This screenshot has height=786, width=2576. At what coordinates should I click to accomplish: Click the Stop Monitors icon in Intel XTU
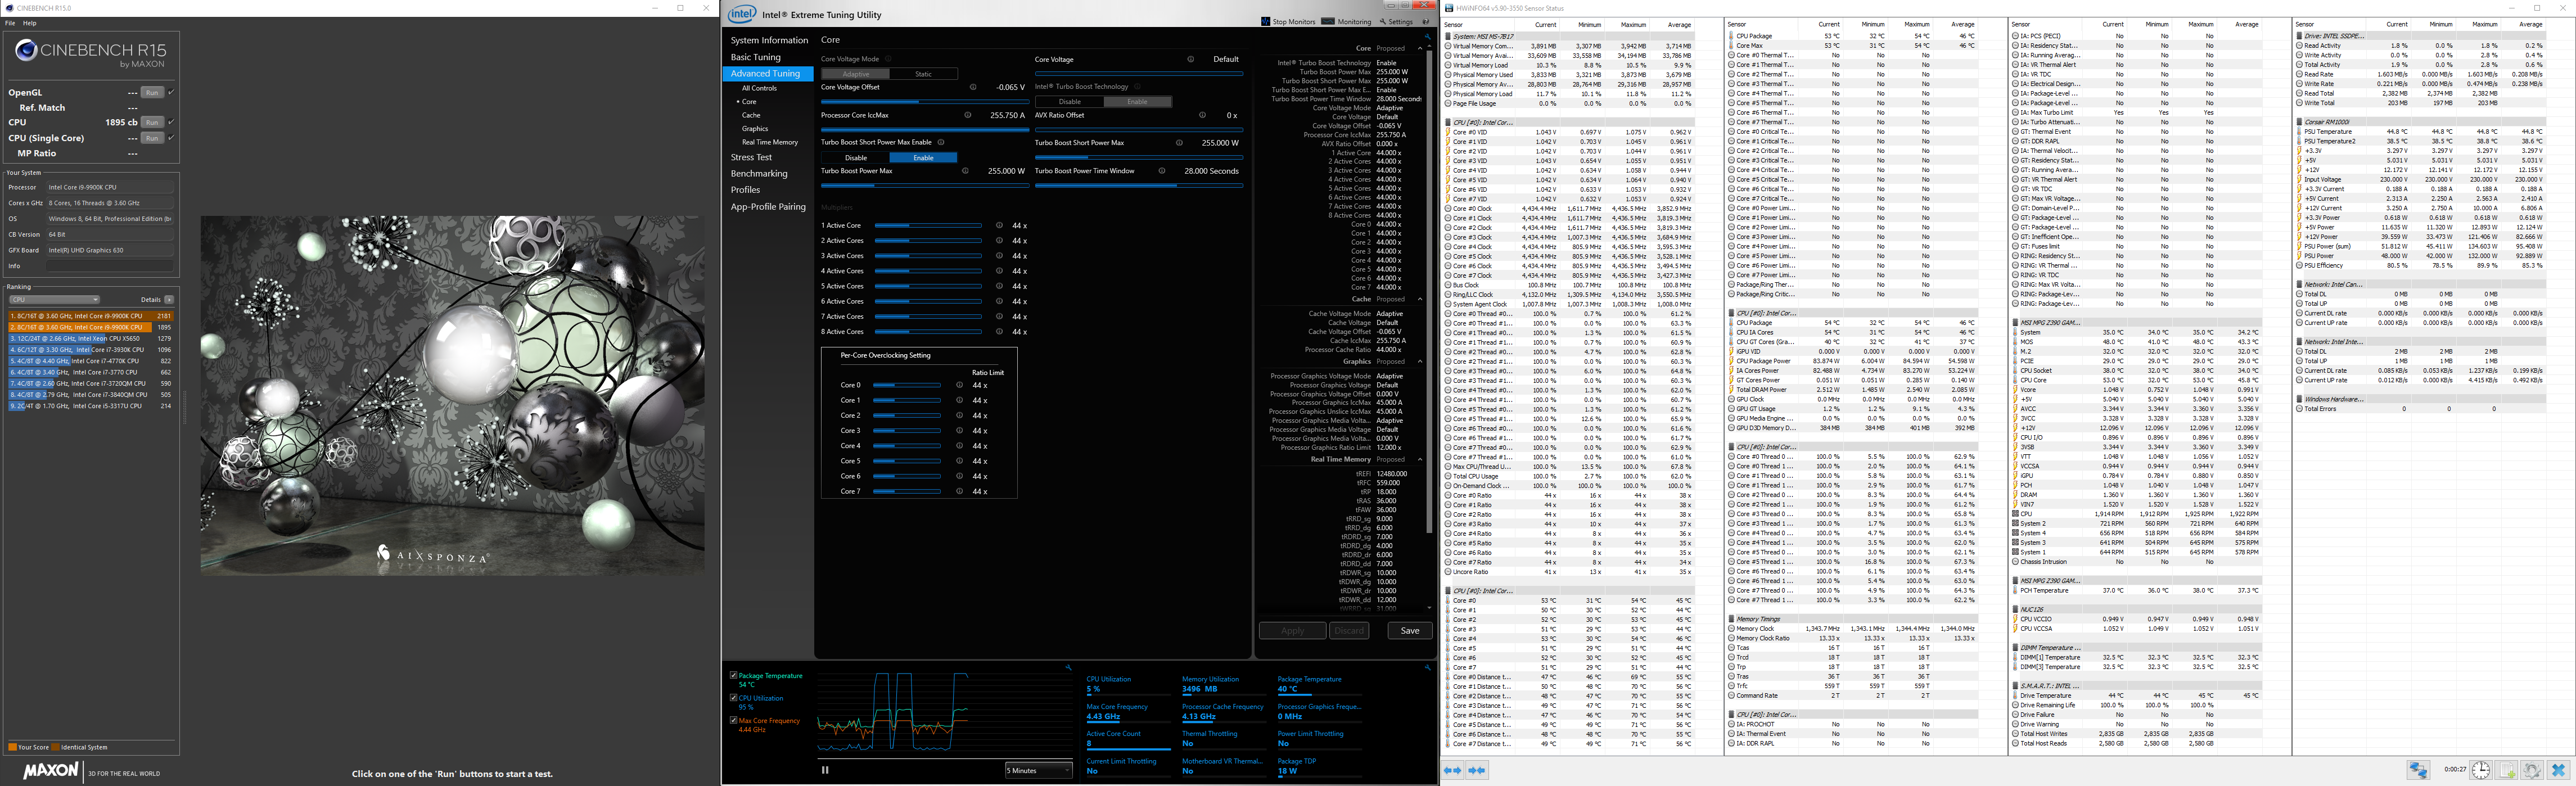(x=1266, y=21)
